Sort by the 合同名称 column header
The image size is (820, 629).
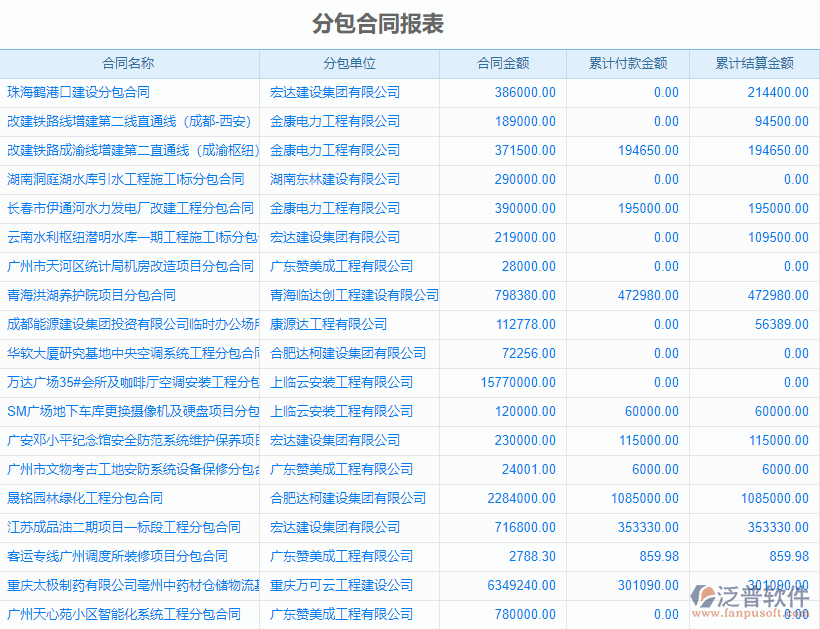[129, 63]
